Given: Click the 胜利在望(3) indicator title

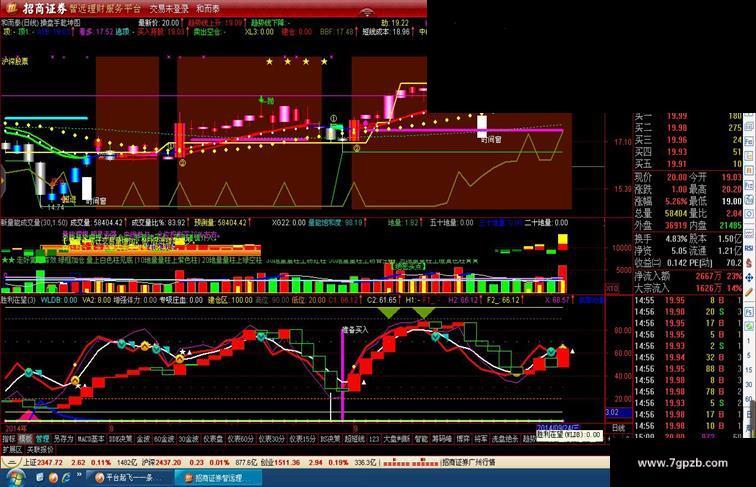Looking at the screenshot, I should [19, 300].
